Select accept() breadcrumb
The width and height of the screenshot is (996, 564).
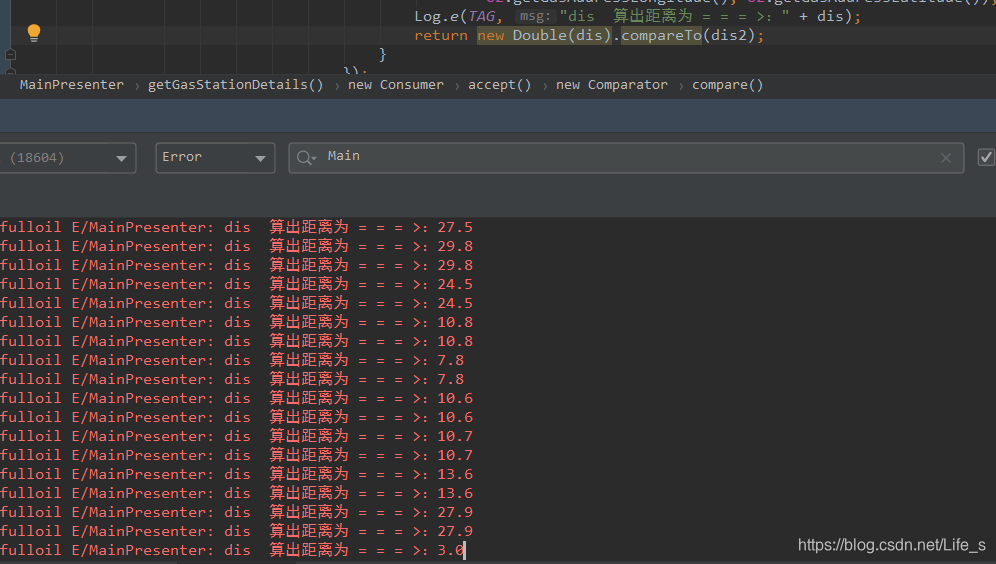pyautogui.click(x=499, y=85)
